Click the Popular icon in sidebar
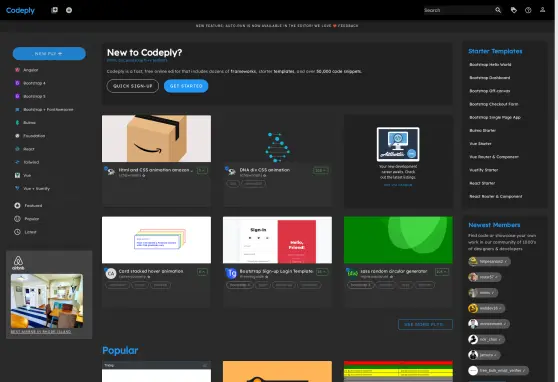 [x=17, y=219]
